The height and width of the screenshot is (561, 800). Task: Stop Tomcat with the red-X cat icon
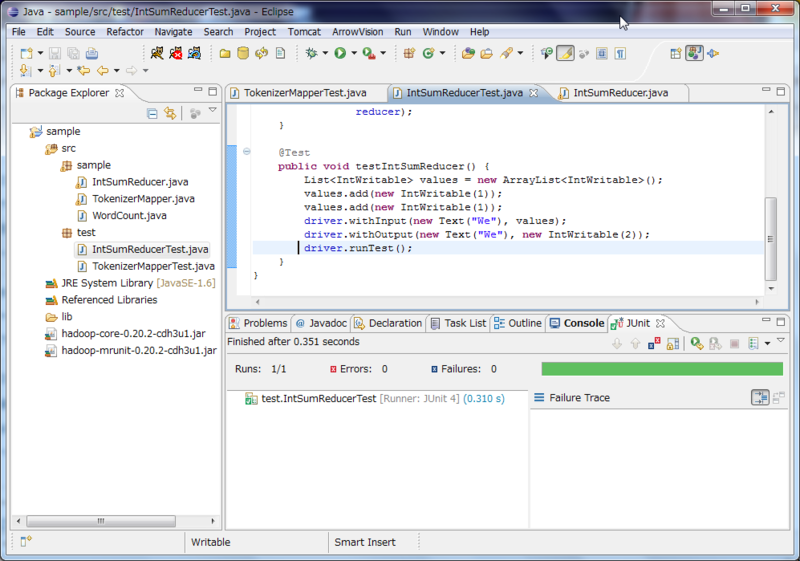[x=176, y=53]
